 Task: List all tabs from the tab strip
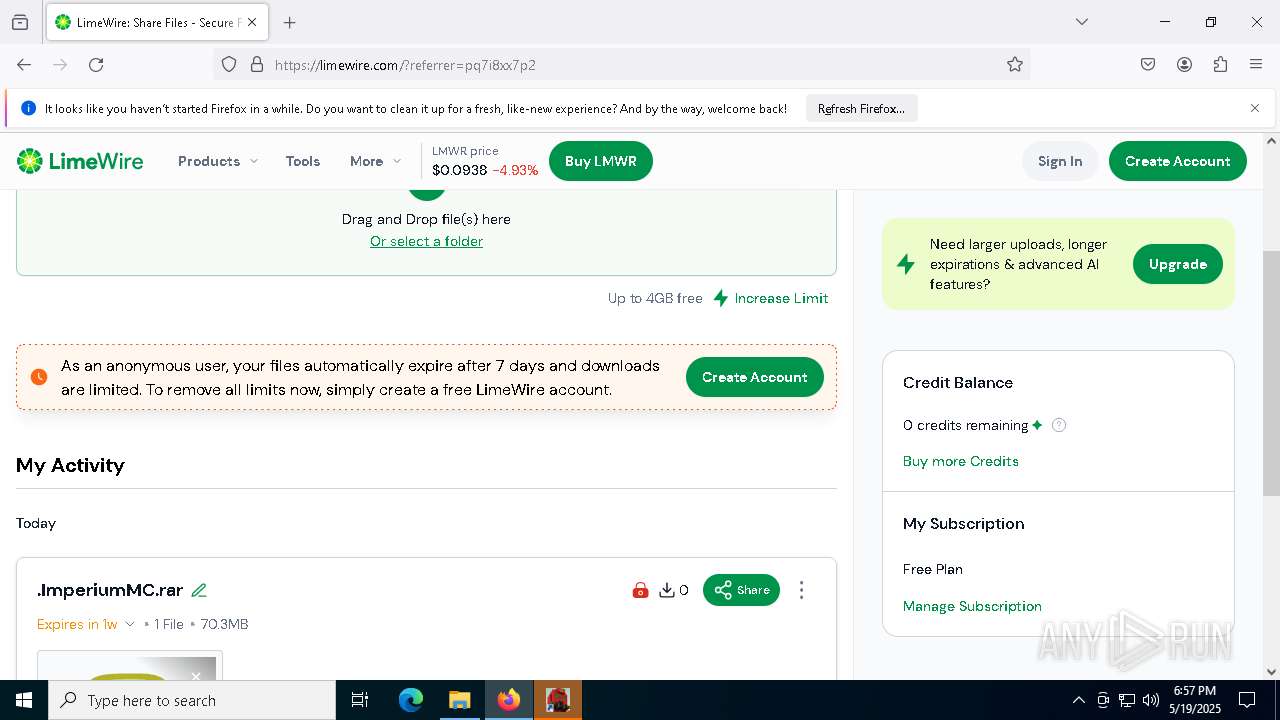[x=1081, y=22]
